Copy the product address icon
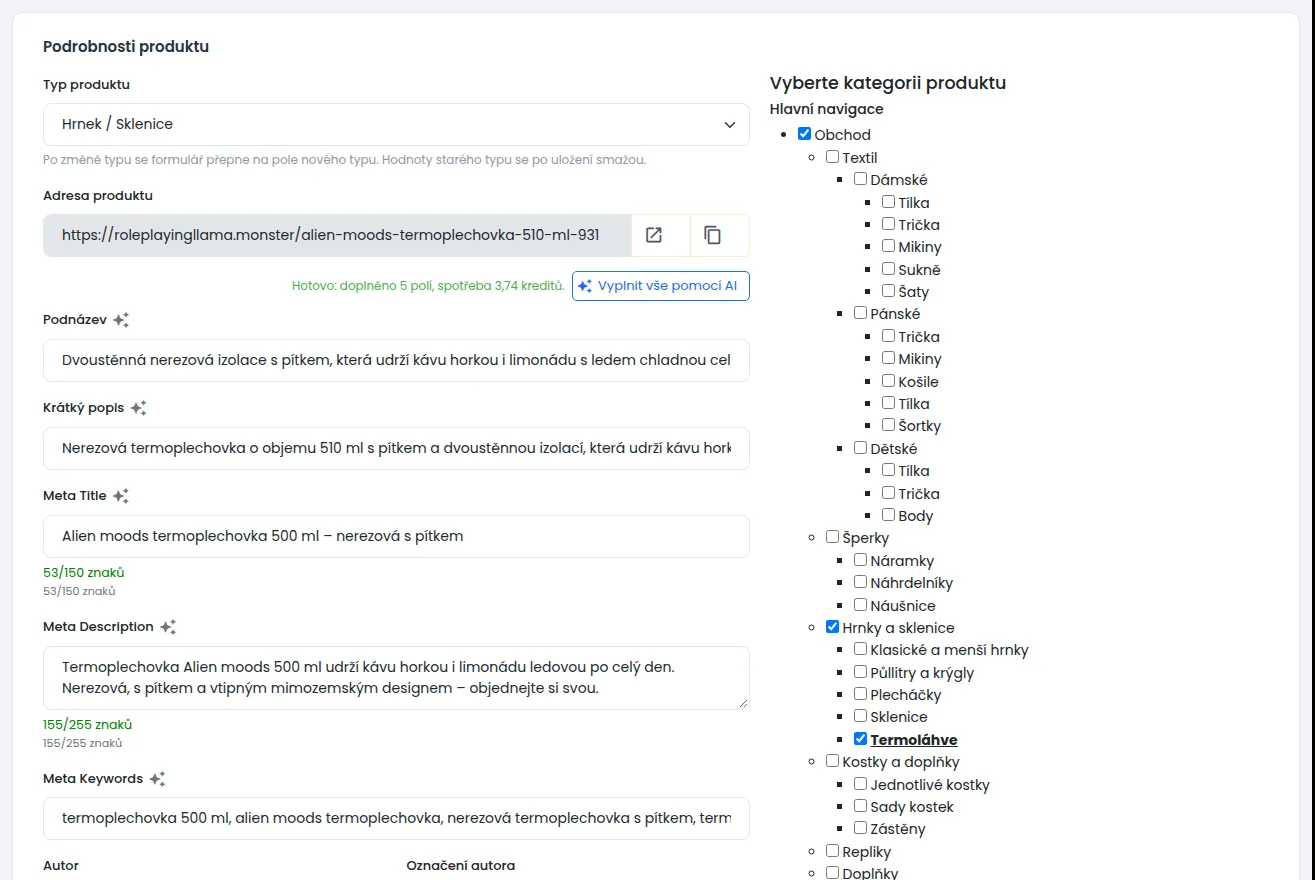Viewport: 1315px width, 880px height. [712, 235]
